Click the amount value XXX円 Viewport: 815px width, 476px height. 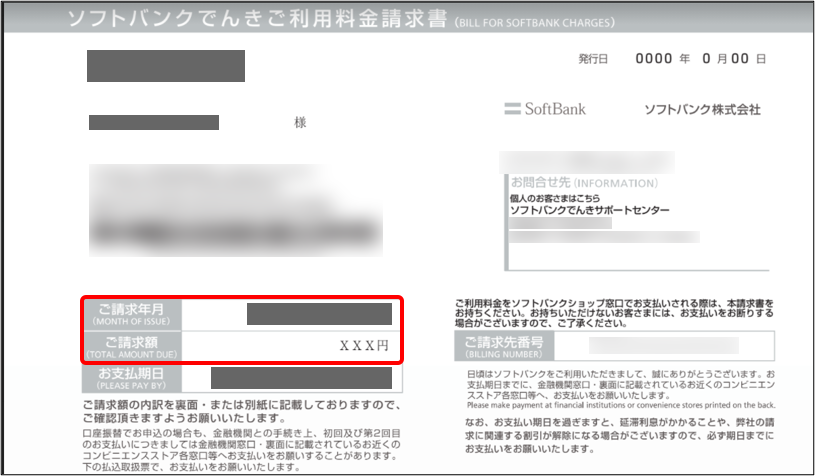[x=364, y=346]
